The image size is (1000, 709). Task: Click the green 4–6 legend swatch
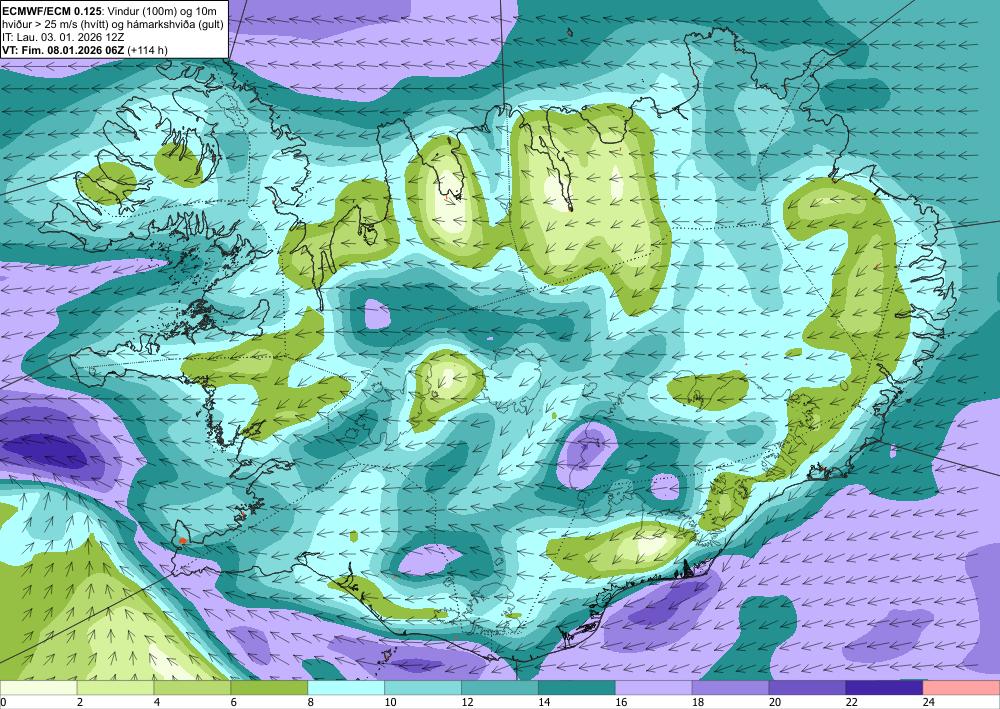[192, 688]
